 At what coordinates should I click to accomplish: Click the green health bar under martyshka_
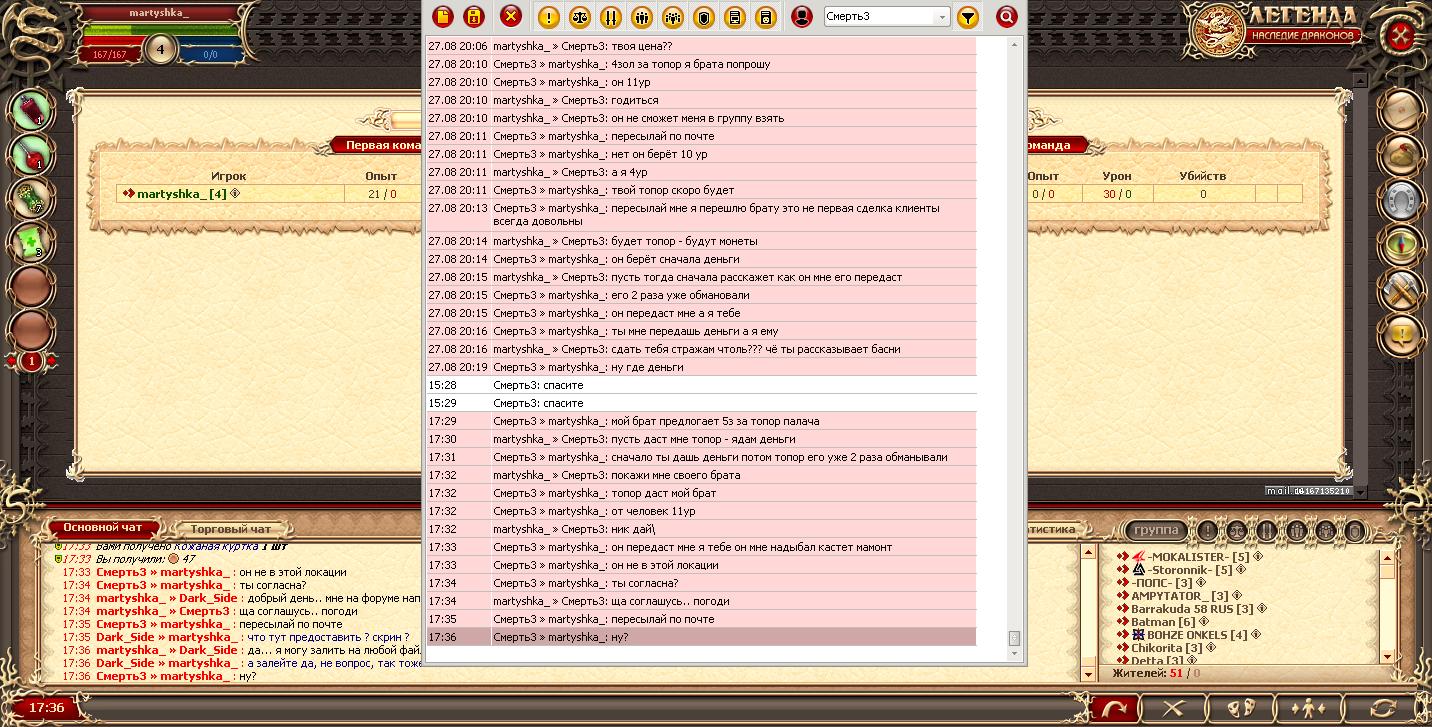pos(160,31)
